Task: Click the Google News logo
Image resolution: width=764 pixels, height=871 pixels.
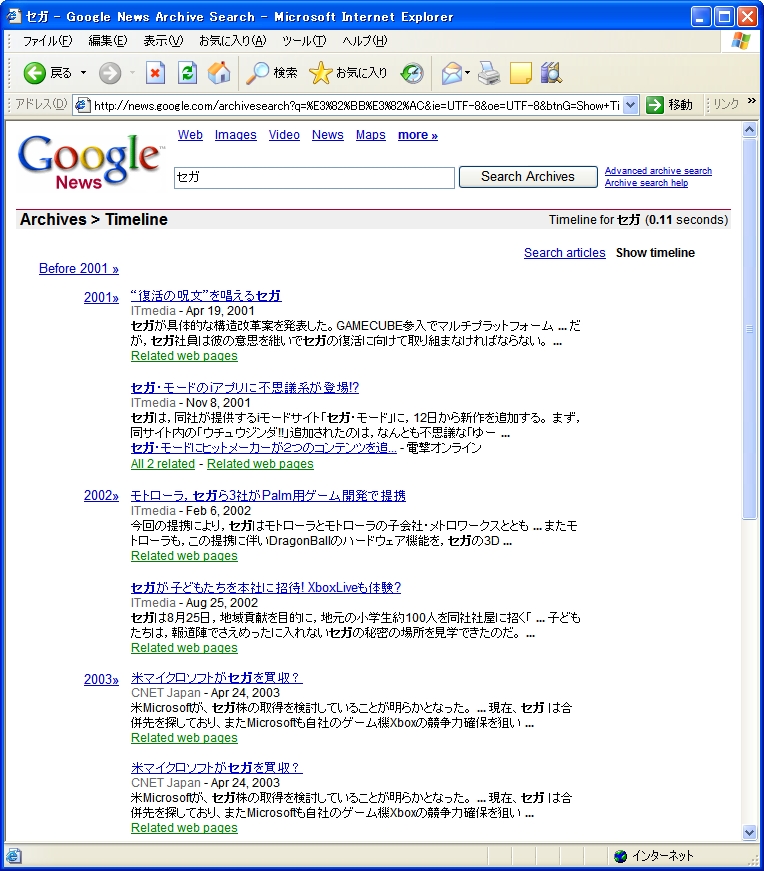Action: 91,160
